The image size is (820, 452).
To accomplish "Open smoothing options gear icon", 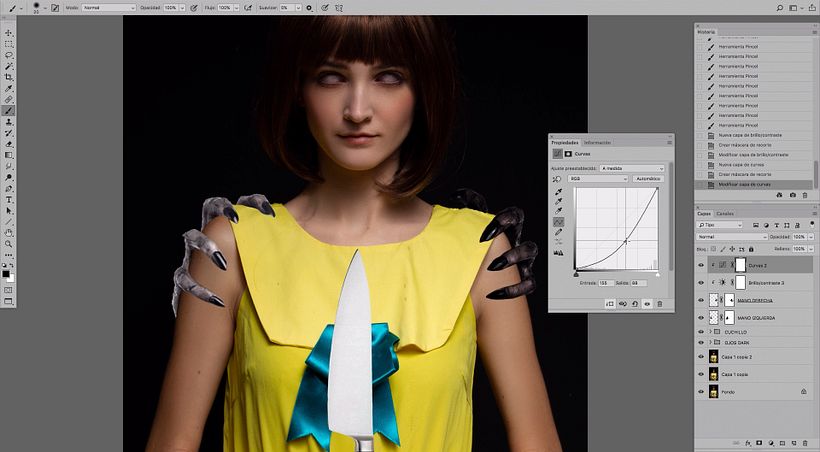I will point(309,8).
